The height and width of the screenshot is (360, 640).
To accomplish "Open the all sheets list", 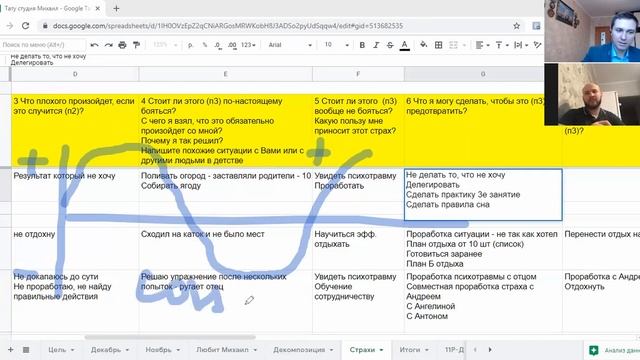I will point(26,350).
